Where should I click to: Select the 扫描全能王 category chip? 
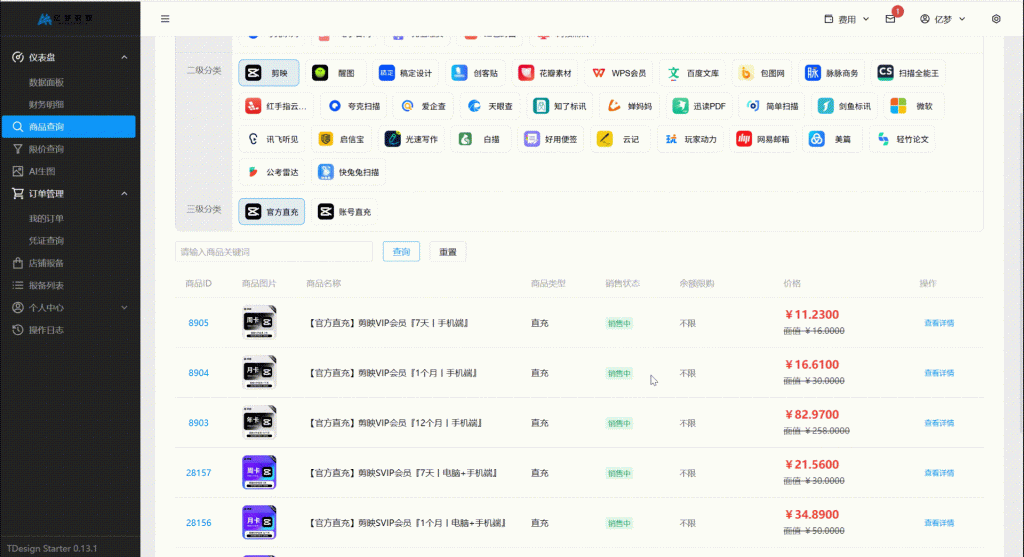click(908, 73)
